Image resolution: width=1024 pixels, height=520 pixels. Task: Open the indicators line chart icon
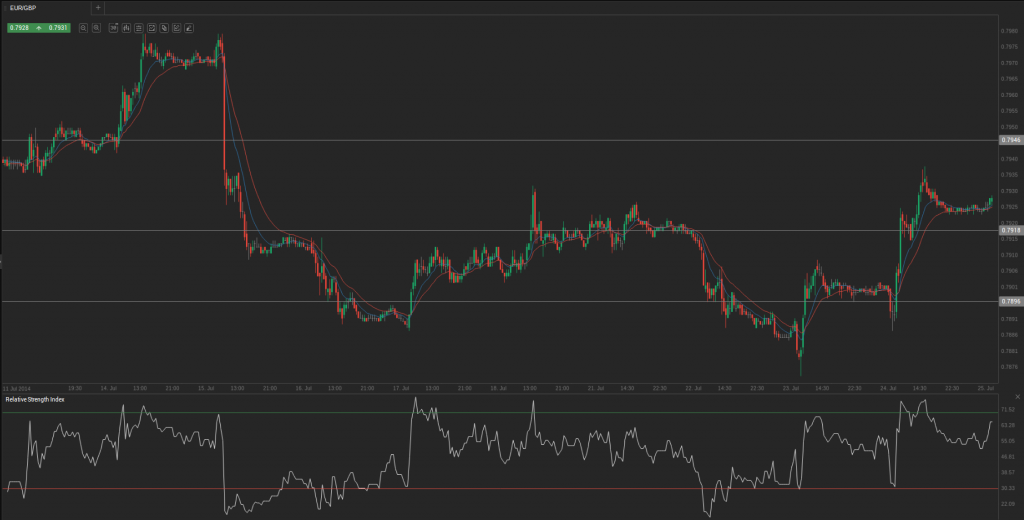176,28
